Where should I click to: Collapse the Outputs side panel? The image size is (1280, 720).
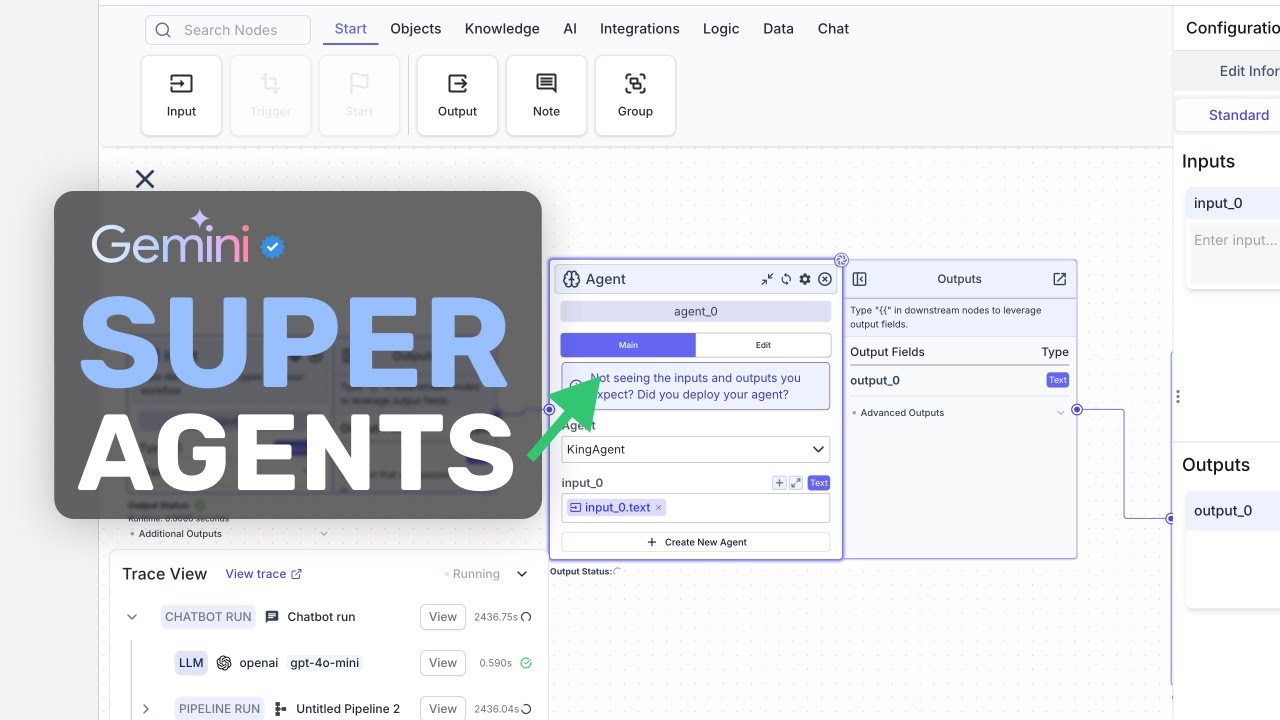(x=859, y=279)
